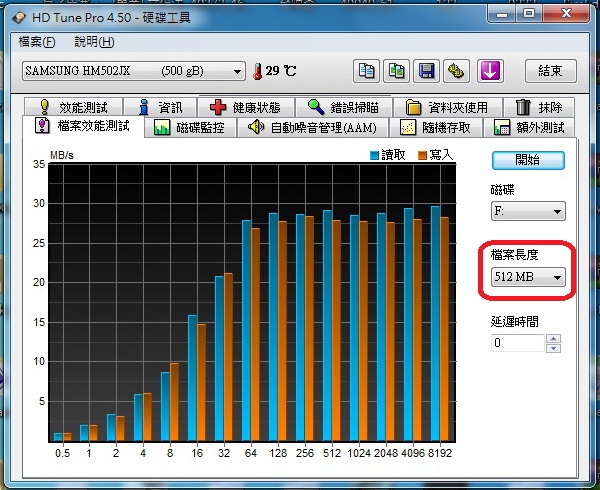Viewport: 600px width, 490px height.
Task: Select the 檔案效能測試 file benchmark tab
Action: point(83,126)
